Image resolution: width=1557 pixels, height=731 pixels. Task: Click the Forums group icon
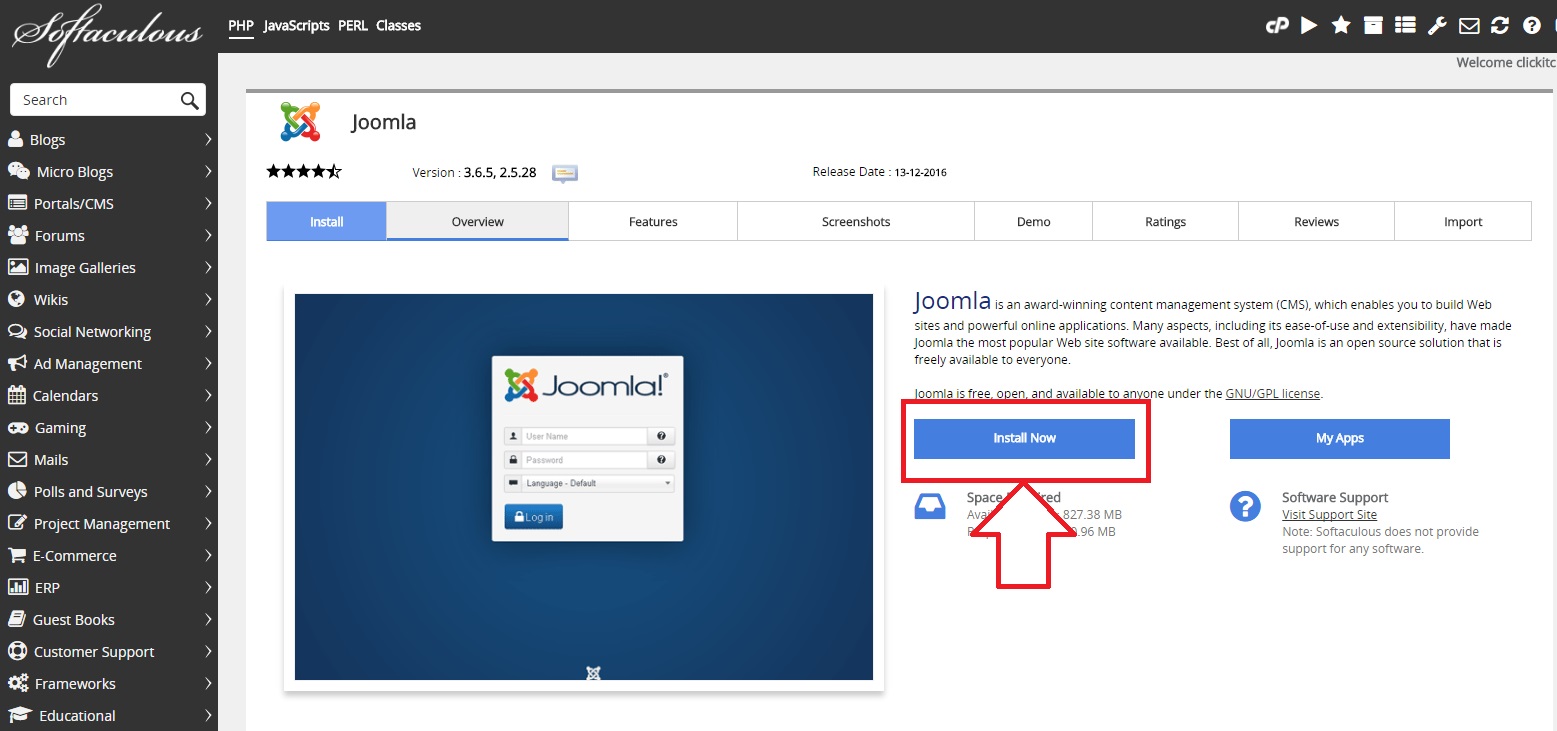click(x=17, y=235)
